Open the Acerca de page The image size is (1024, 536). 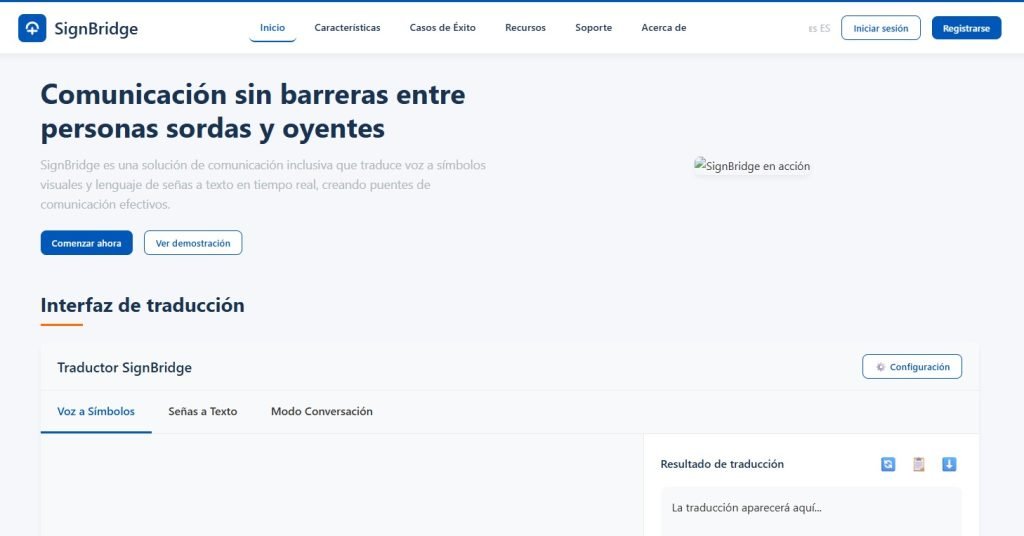[x=663, y=28]
